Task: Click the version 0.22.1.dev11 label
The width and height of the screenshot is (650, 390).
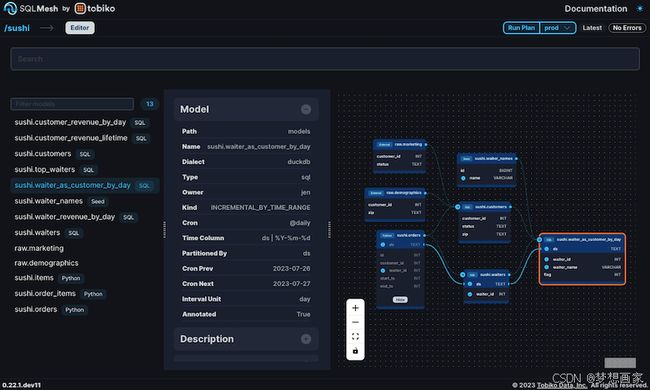Action: [x=21, y=385]
